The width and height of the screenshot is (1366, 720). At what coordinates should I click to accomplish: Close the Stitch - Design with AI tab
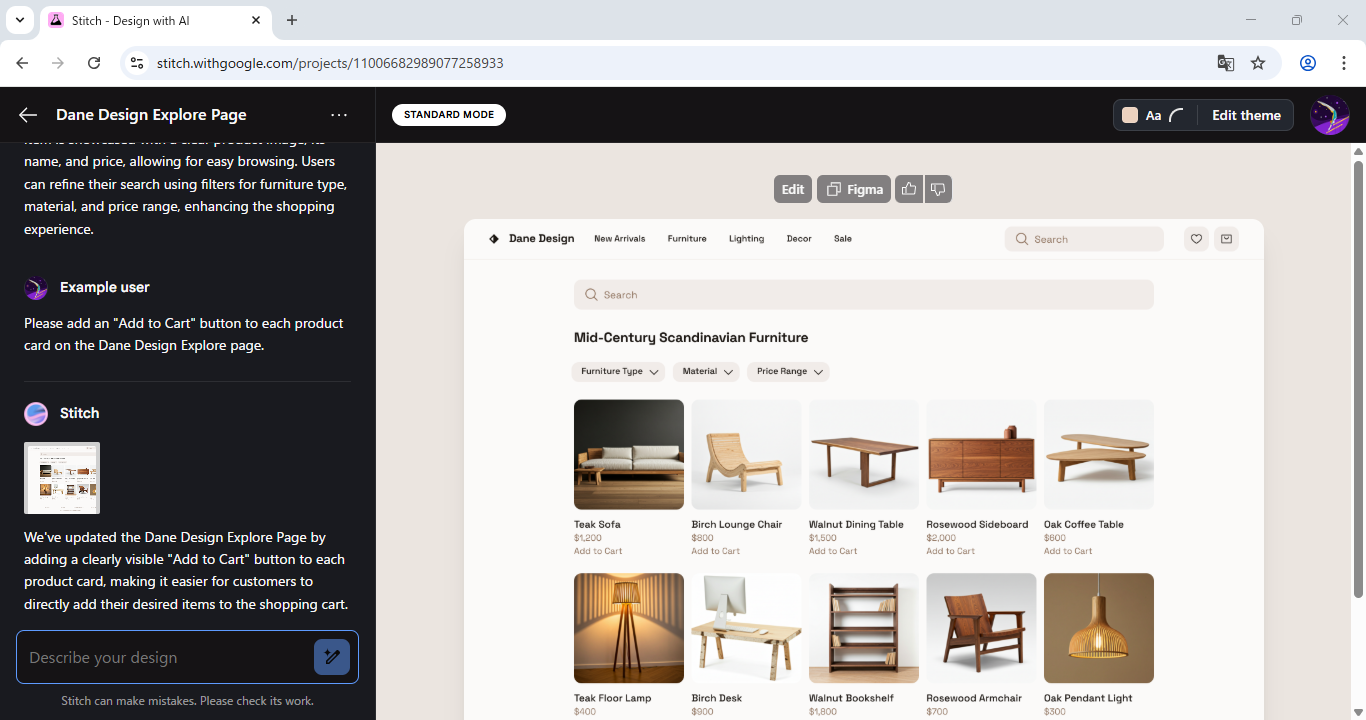257,20
